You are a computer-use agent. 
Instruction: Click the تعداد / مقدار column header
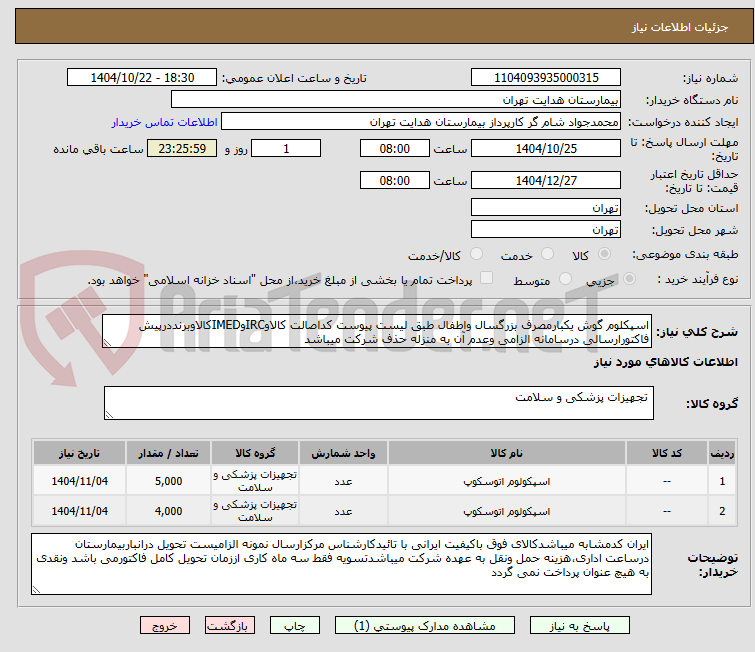(x=169, y=453)
